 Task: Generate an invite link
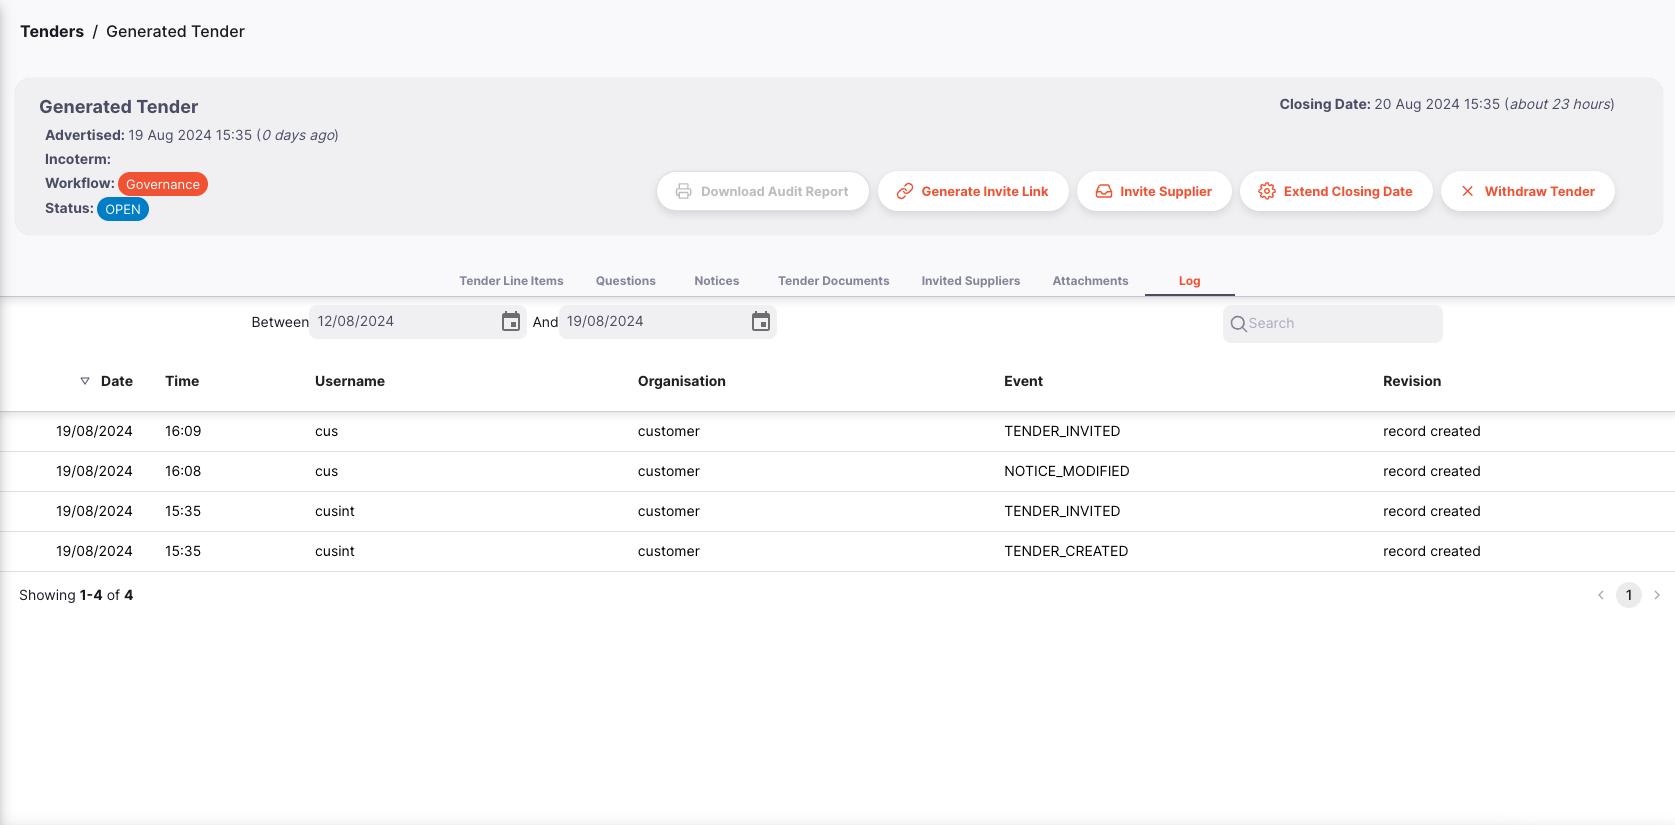tap(973, 191)
